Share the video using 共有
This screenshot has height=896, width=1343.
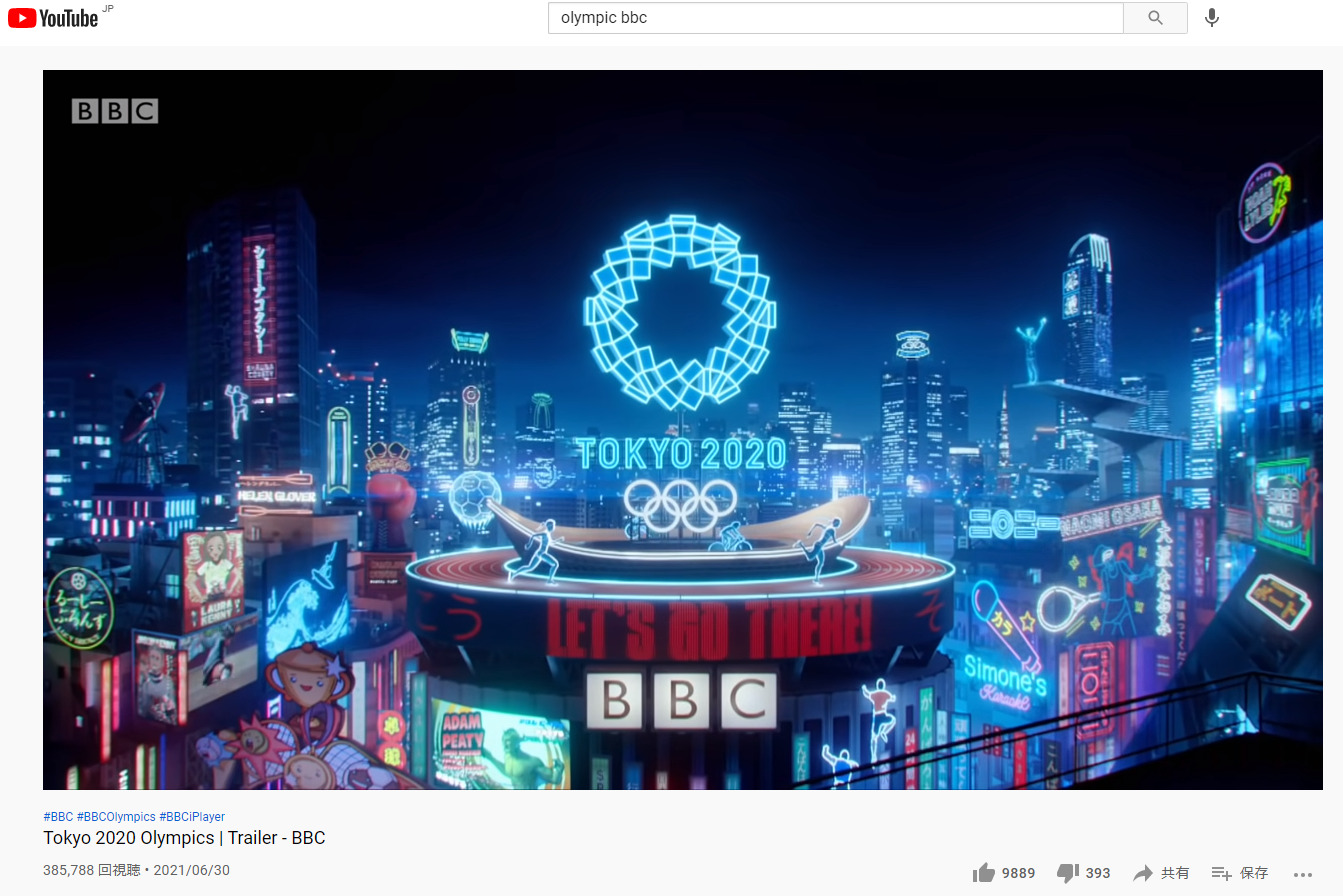[x=1161, y=873]
